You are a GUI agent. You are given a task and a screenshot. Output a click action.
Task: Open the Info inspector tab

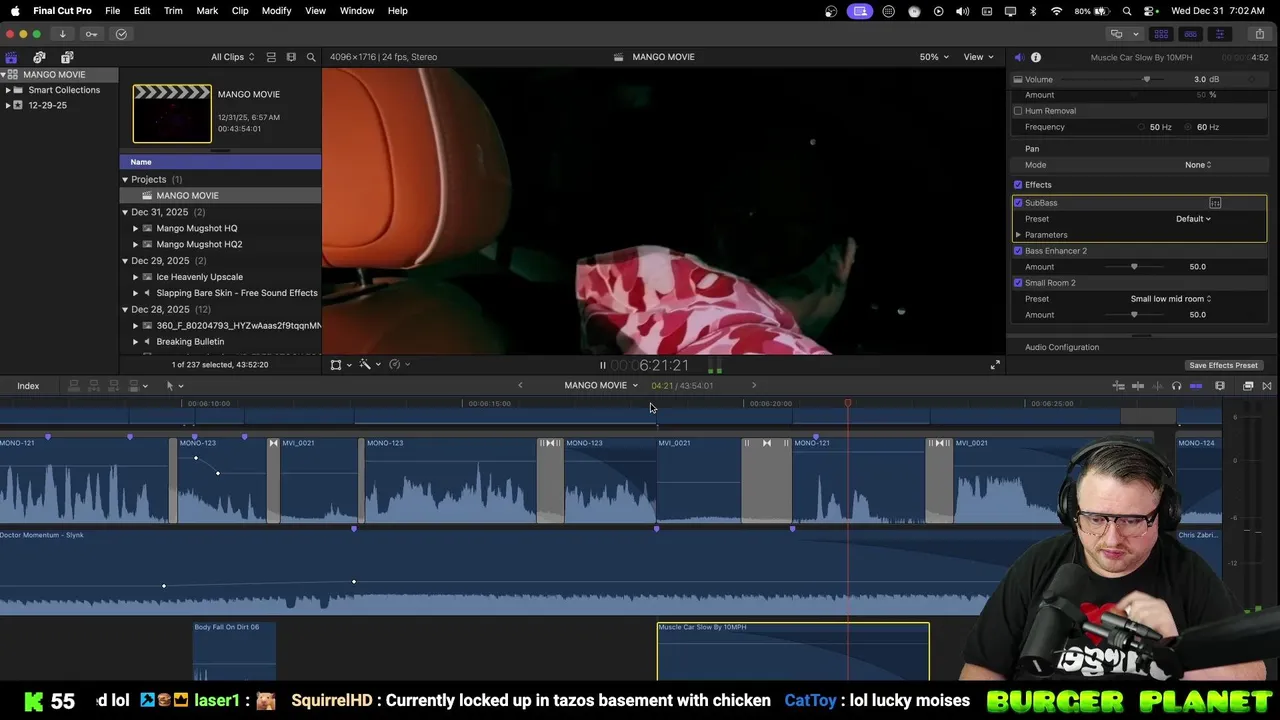point(1036,57)
